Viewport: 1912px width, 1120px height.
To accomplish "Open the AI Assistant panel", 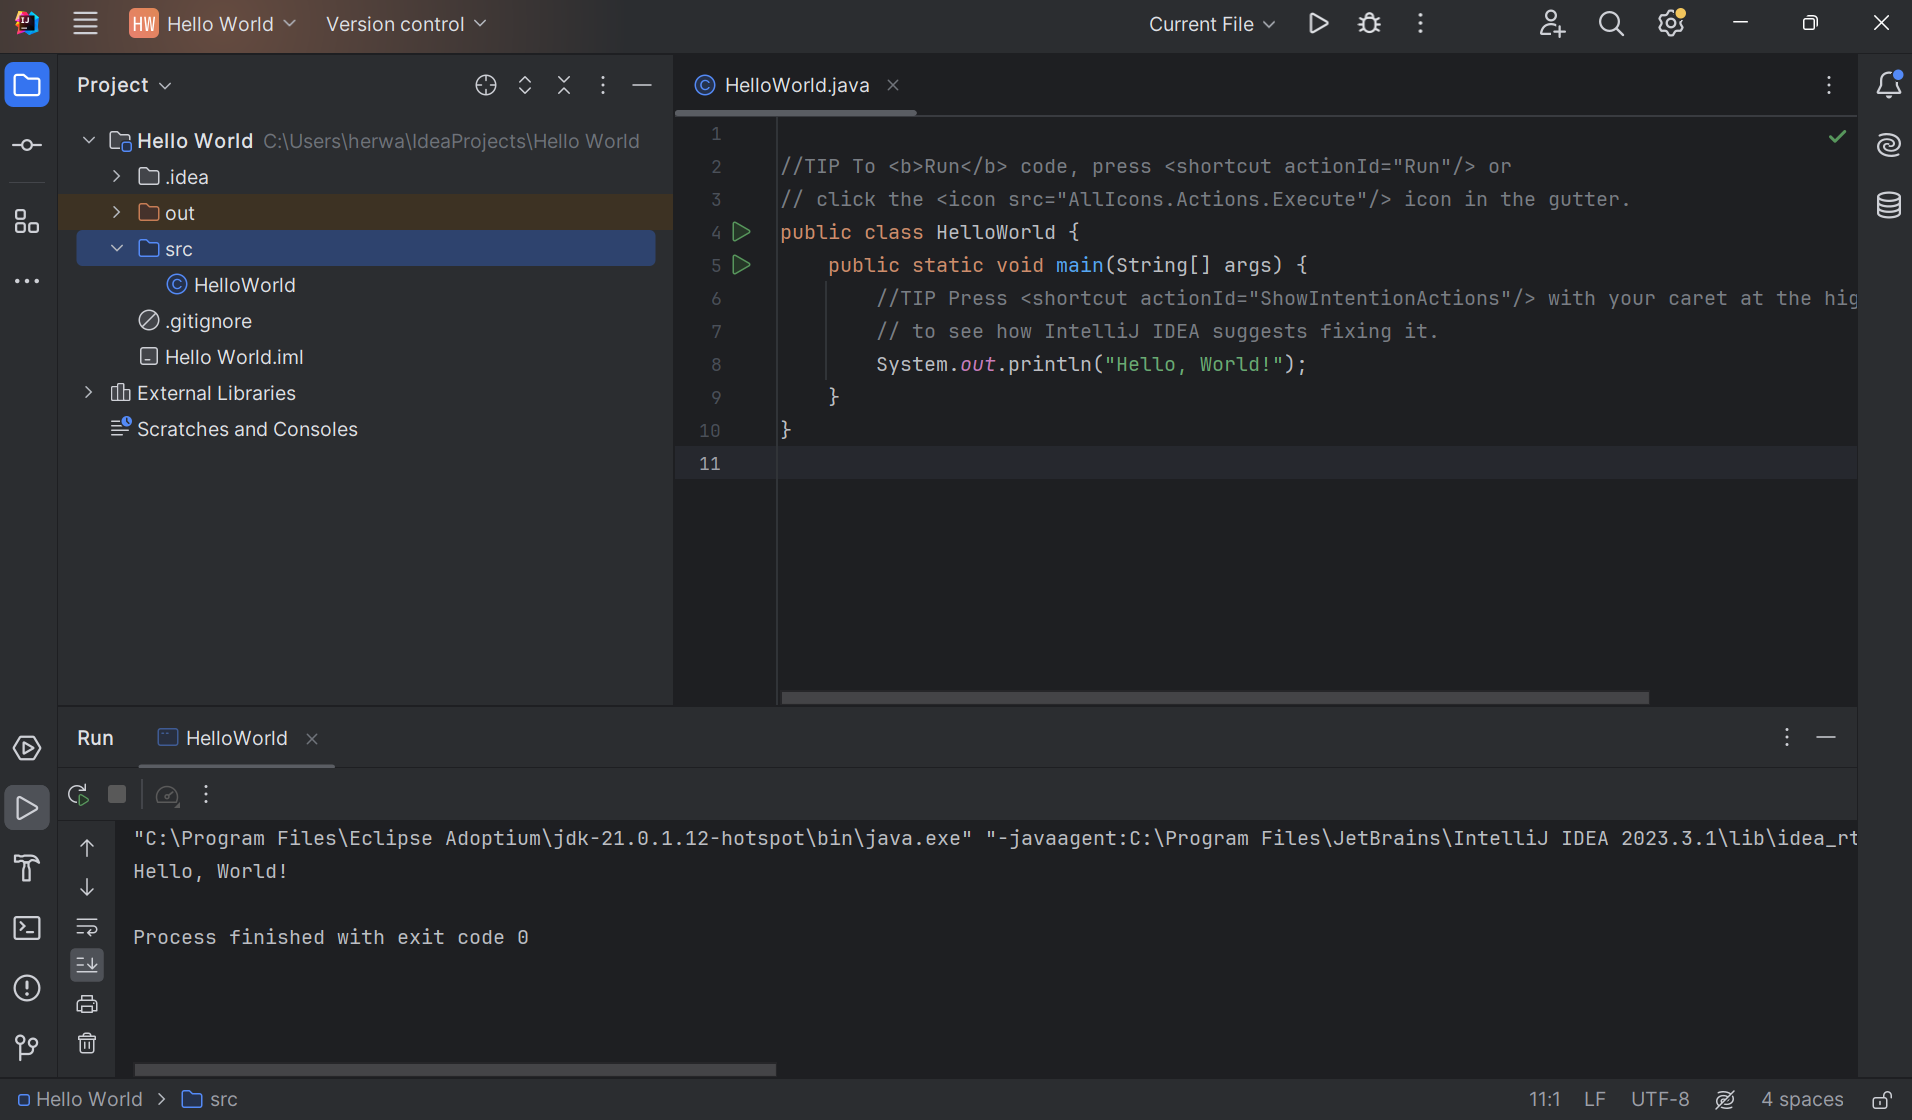I will (x=1888, y=145).
